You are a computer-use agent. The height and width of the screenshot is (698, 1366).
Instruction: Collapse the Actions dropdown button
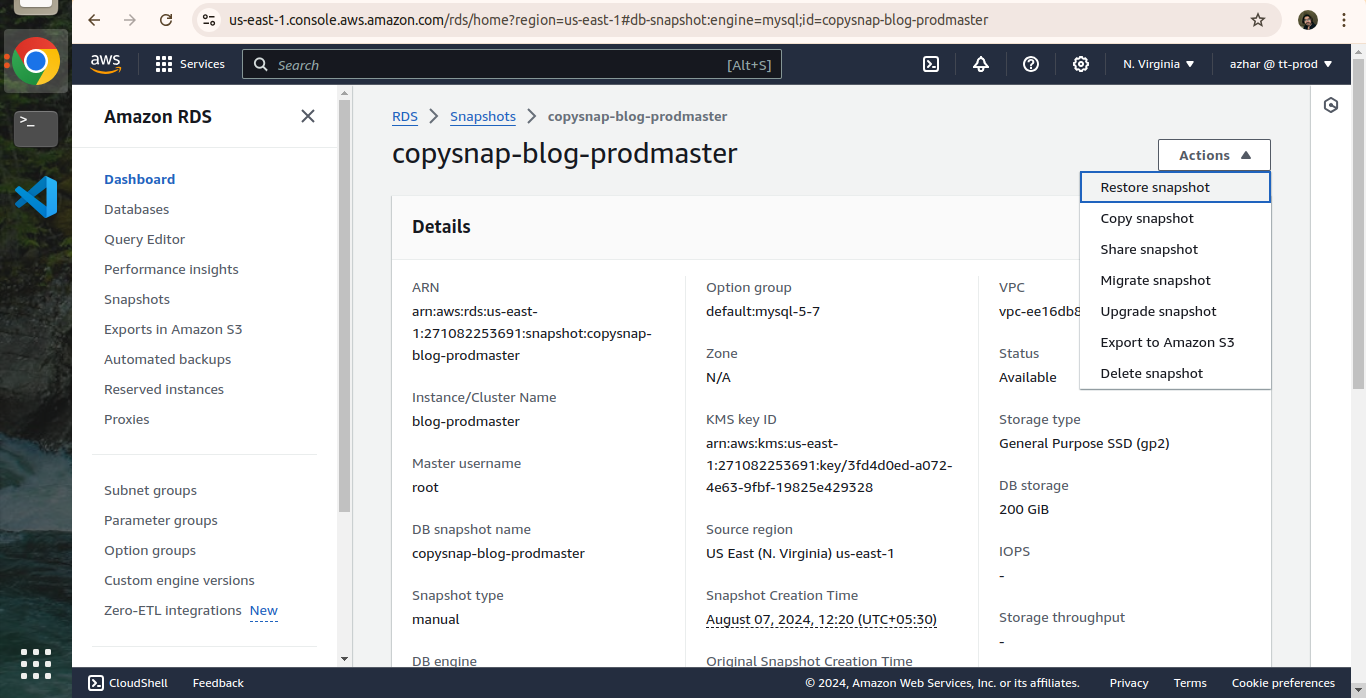(1214, 155)
